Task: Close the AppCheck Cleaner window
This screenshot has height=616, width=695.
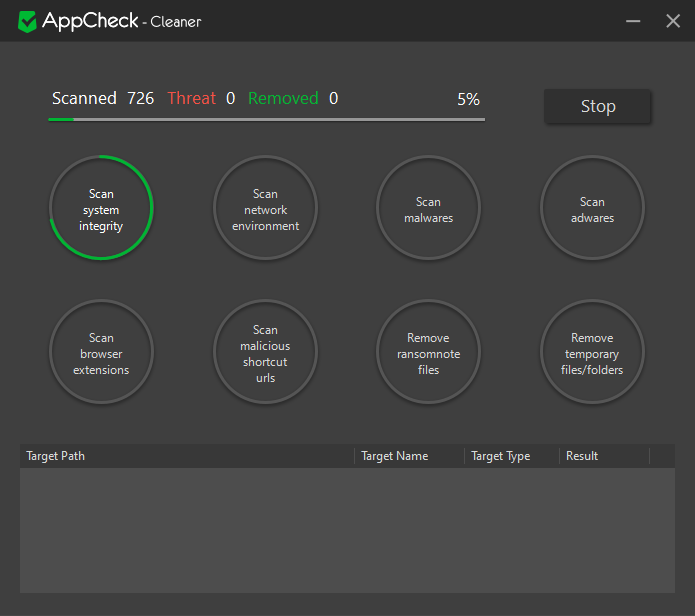Action: pyautogui.click(x=673, y=21)
